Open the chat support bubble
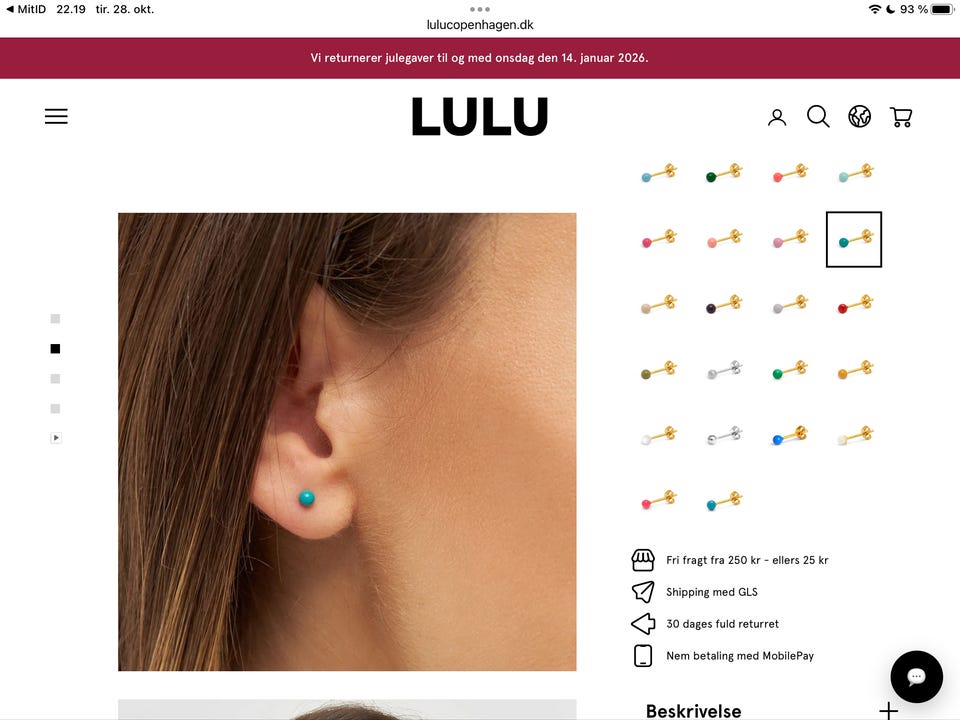Viewport: 960px width, 720px height. (917, 677)
